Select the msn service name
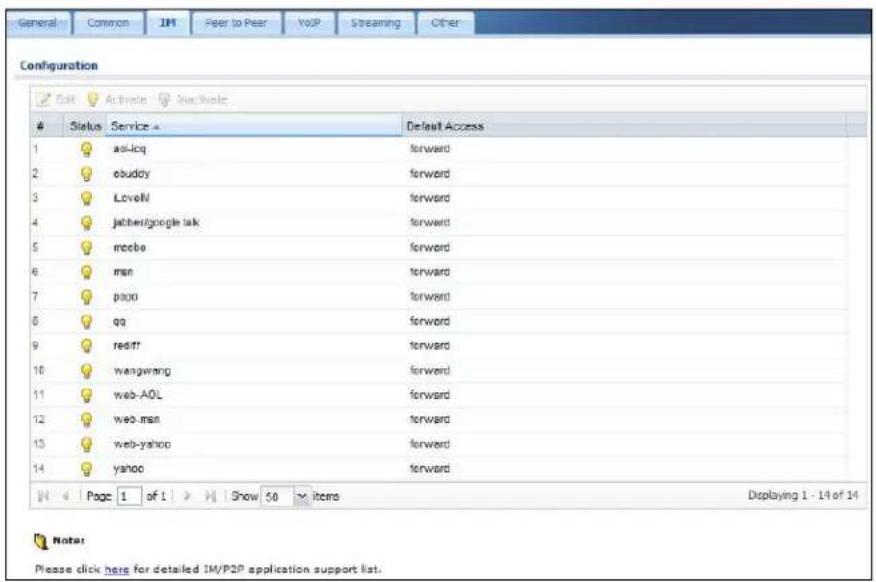This screenshot has width=876, height=582. [x=123, y=272]
